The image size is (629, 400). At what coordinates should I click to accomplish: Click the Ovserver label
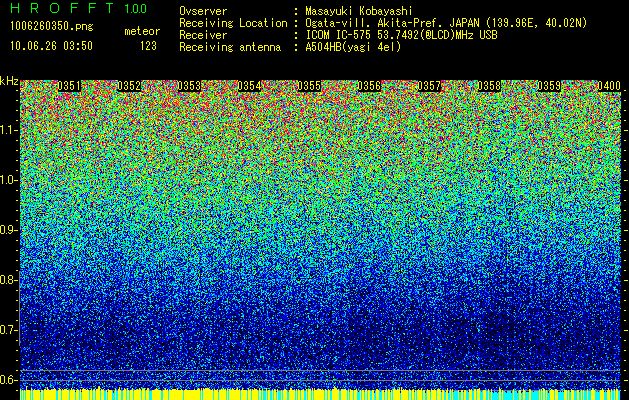(x=203, y=11)
